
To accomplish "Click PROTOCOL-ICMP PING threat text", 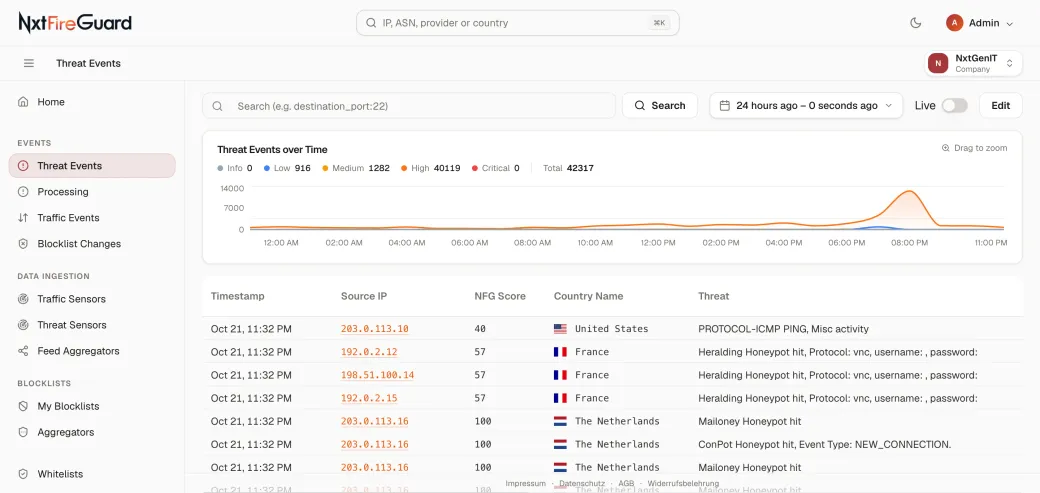I will coord(783,328).
